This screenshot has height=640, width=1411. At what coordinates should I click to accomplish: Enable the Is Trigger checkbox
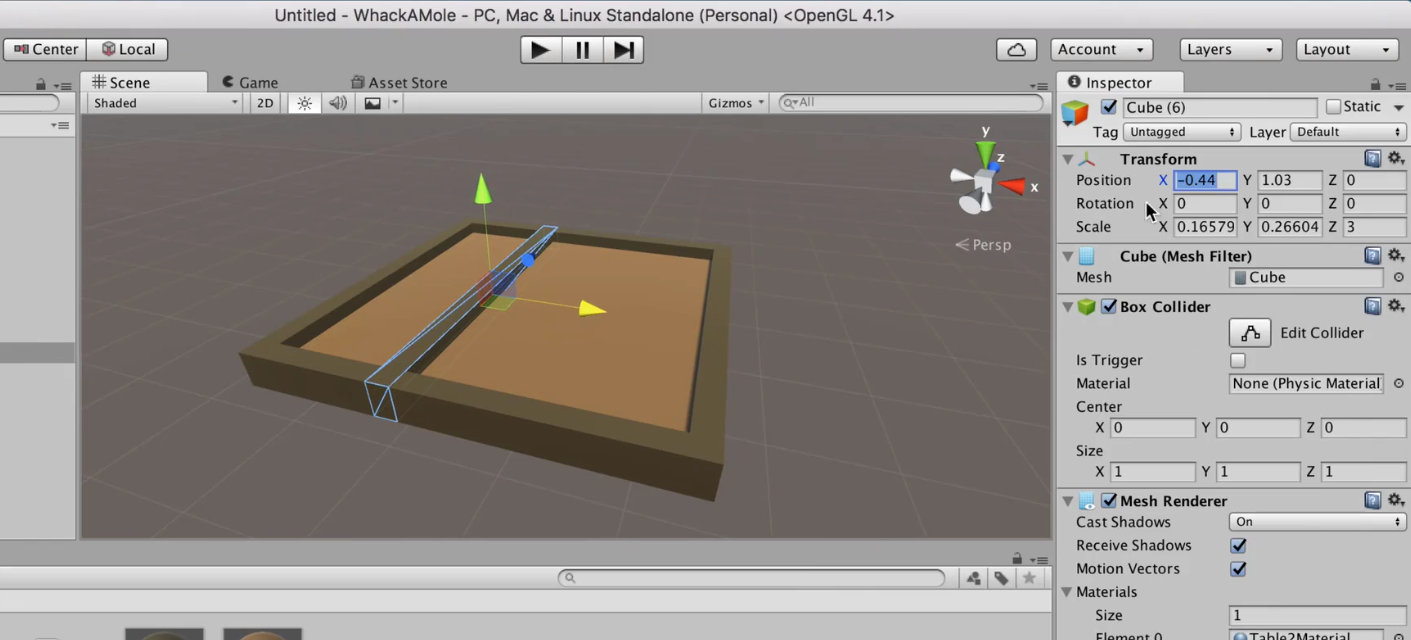tap(1237, 360)
